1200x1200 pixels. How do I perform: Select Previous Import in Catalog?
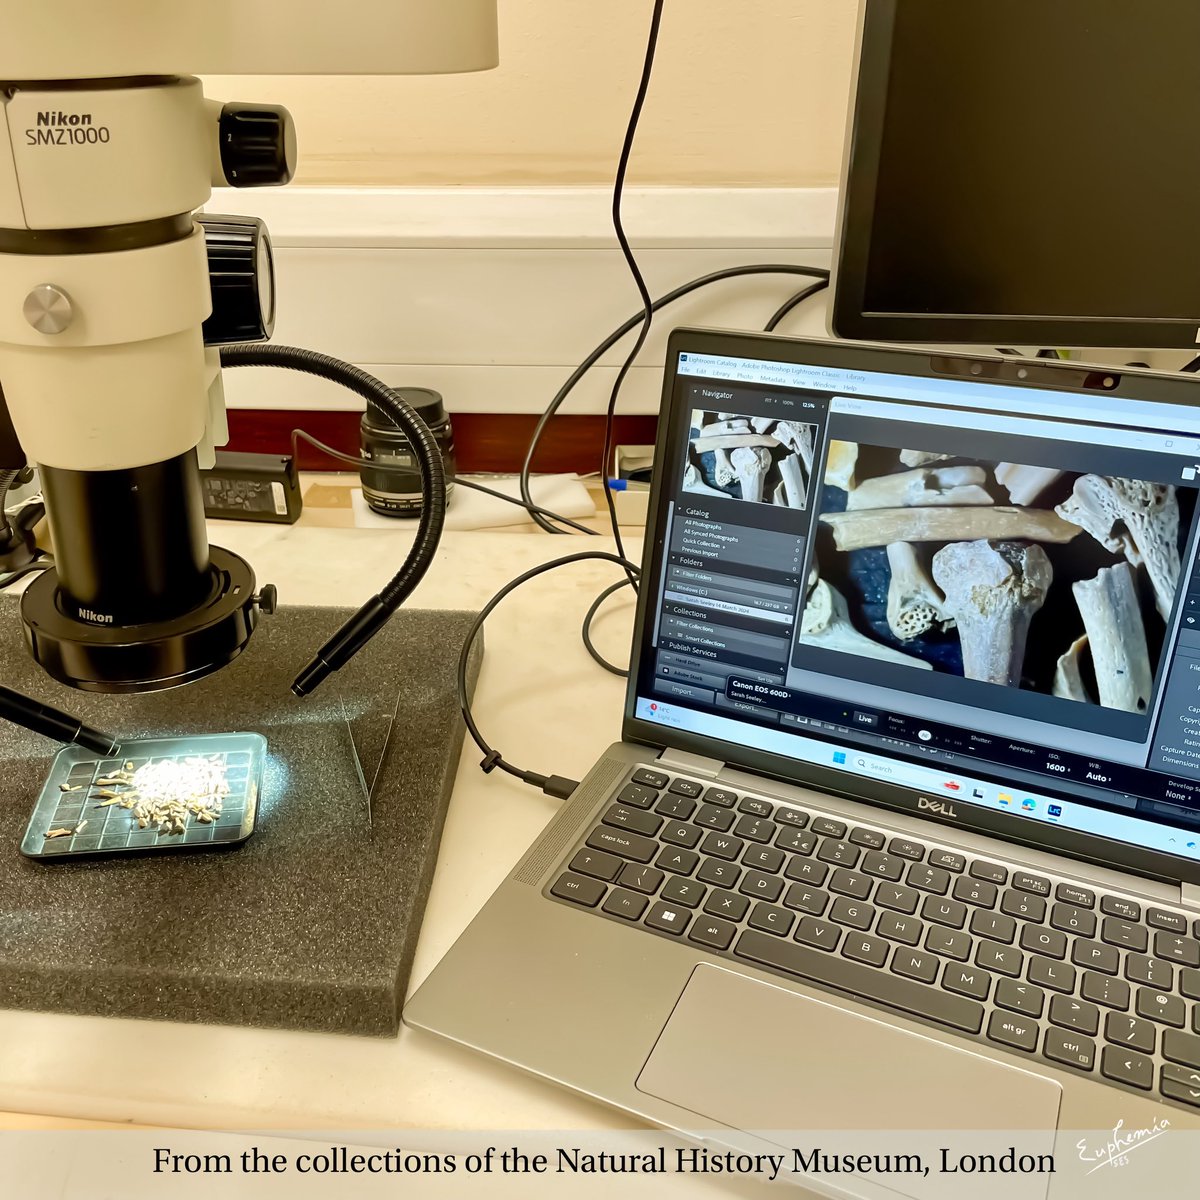pyautogui.click(x=700, y=552)
